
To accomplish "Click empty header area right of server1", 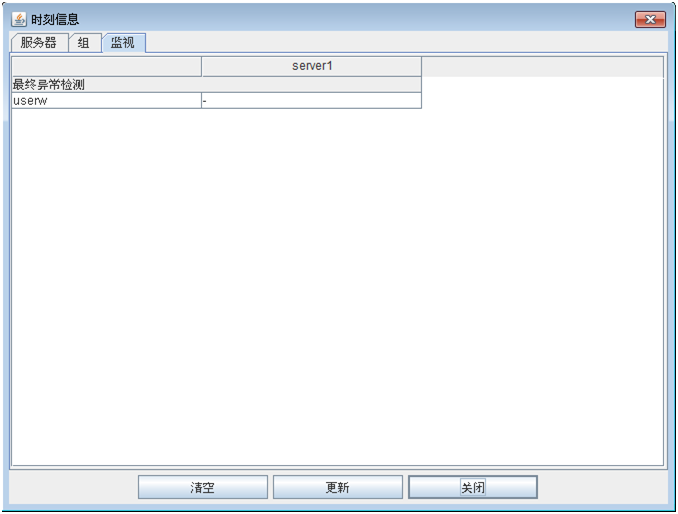I will point(541,67).
